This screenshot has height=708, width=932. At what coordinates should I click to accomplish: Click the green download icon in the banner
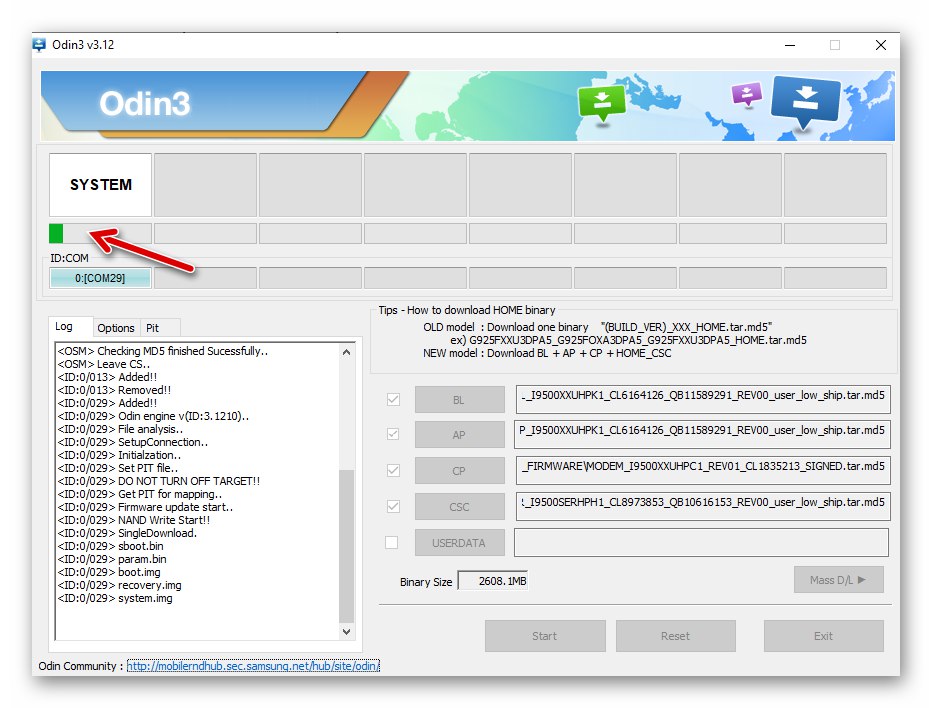coord(601,104)
